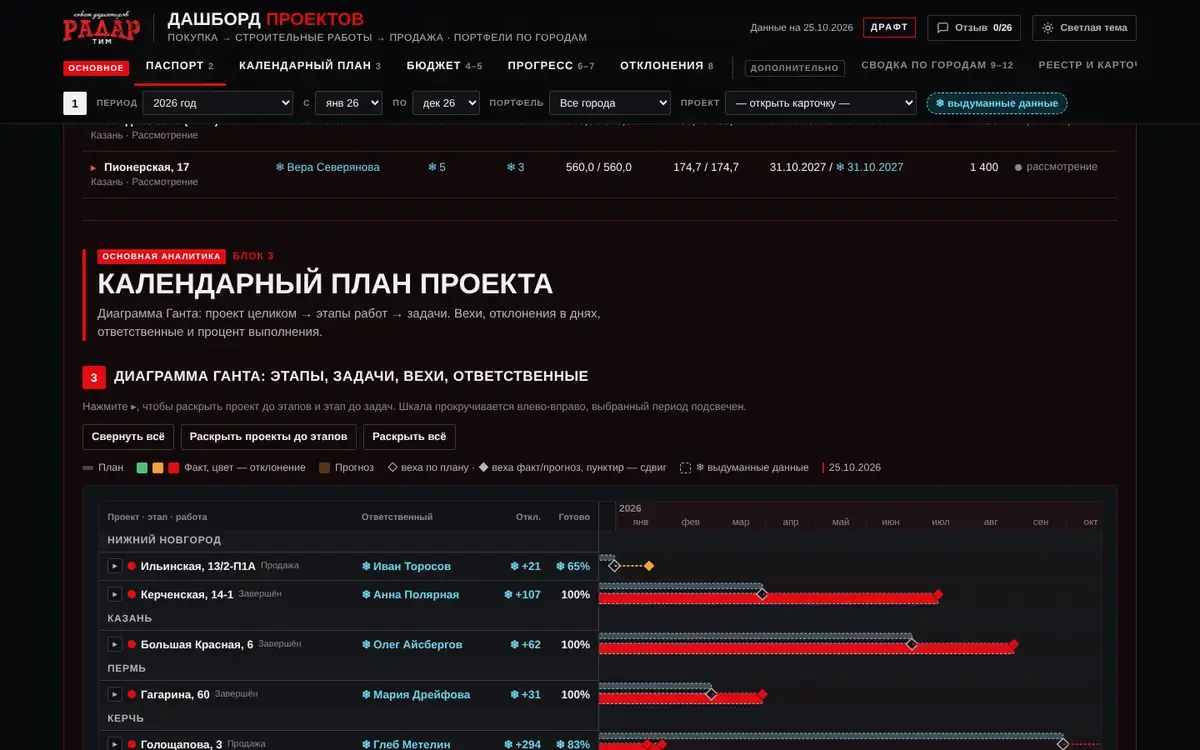Viewport: 1200px width, 750px height.
Task: Click snowflake icon before Олег Айсбергов
Action: tap(366, 644)
